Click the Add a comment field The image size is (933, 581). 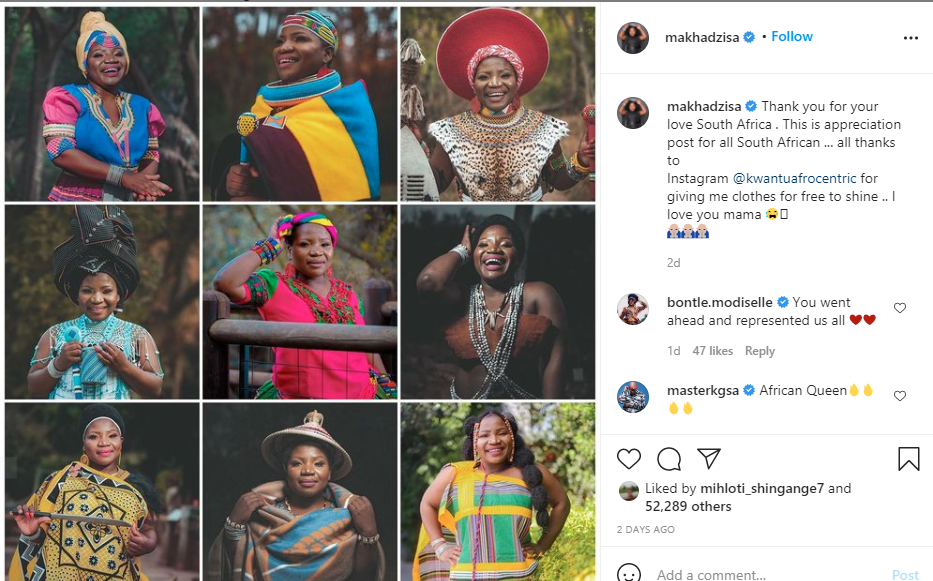pyautogui.click(x=760, y=575)
